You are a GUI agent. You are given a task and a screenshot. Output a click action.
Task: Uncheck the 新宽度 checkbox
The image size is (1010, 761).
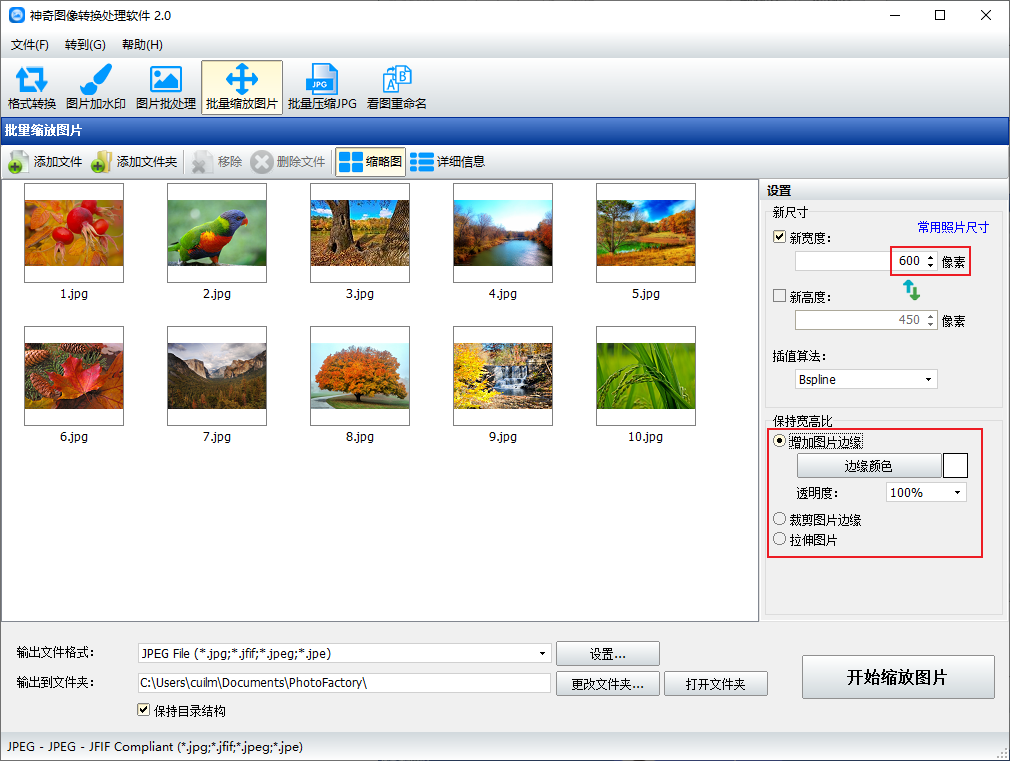pos(779,237)
